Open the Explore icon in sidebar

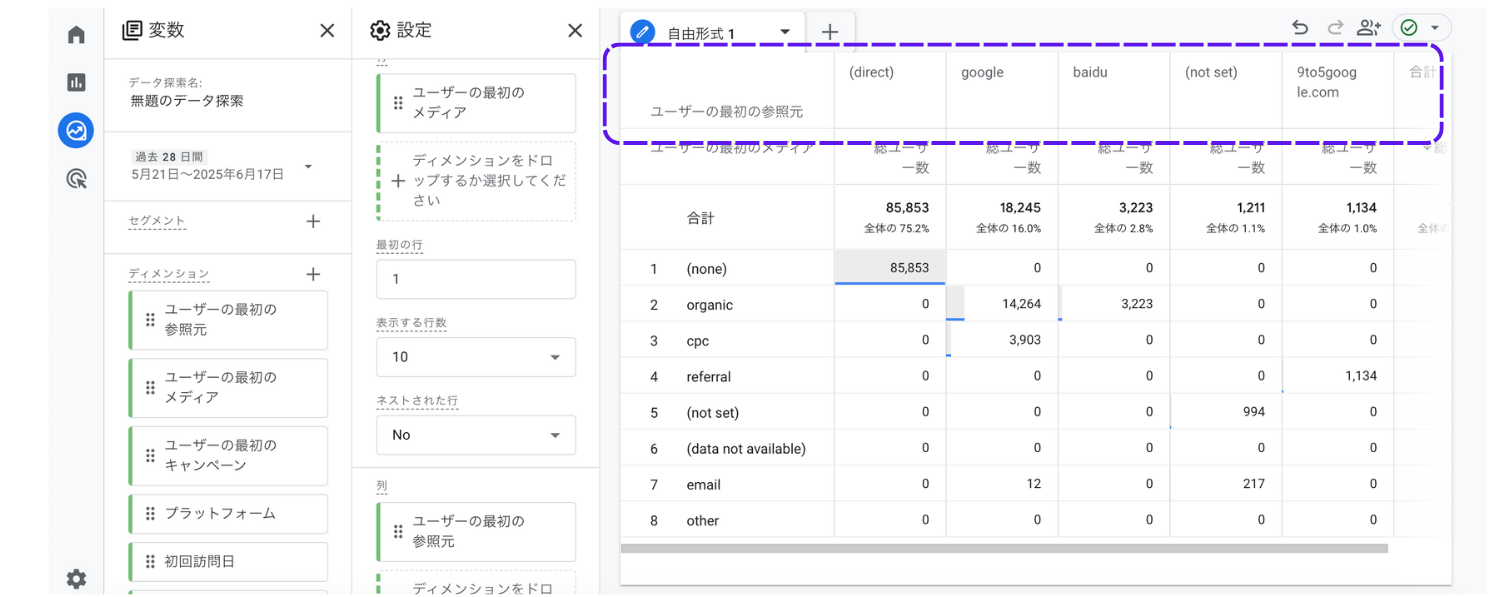[76, 130]
